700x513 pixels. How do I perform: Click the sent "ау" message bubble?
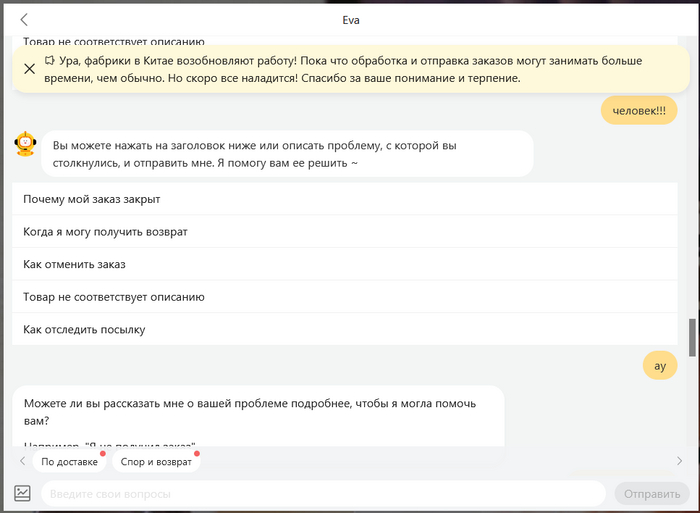[x=659, y=366]
